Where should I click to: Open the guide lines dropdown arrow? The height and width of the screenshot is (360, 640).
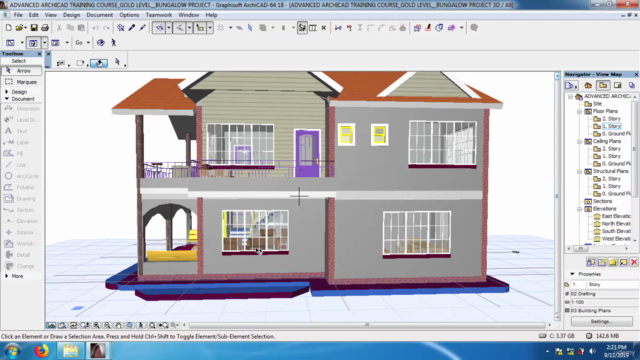(169, 28)
